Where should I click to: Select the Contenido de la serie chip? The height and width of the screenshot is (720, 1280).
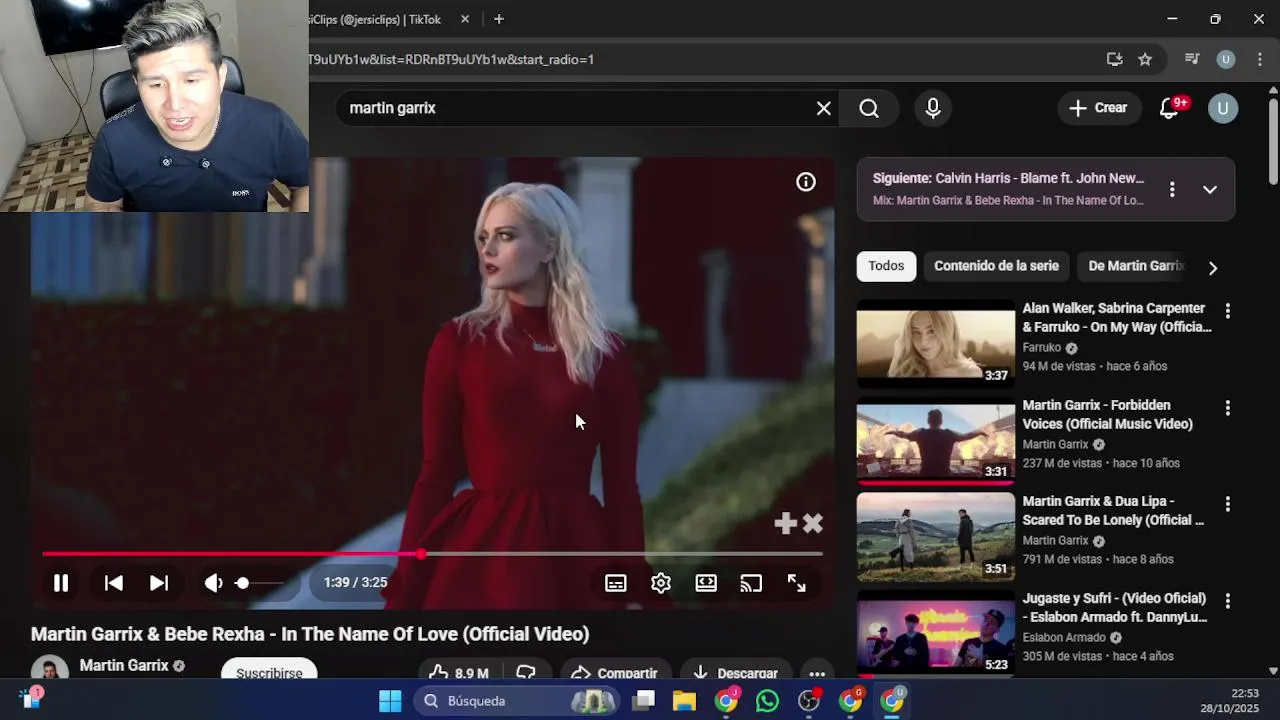[996, 266]
